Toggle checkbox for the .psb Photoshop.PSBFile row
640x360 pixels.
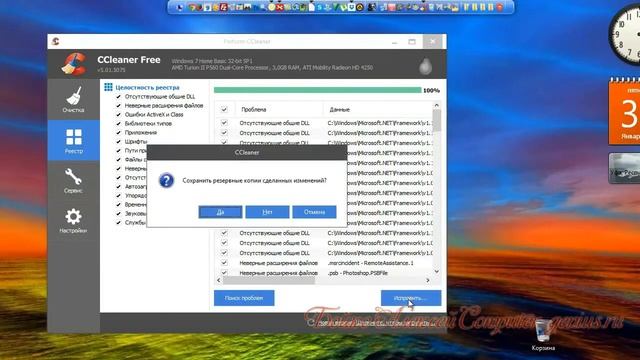pos(224,273)
